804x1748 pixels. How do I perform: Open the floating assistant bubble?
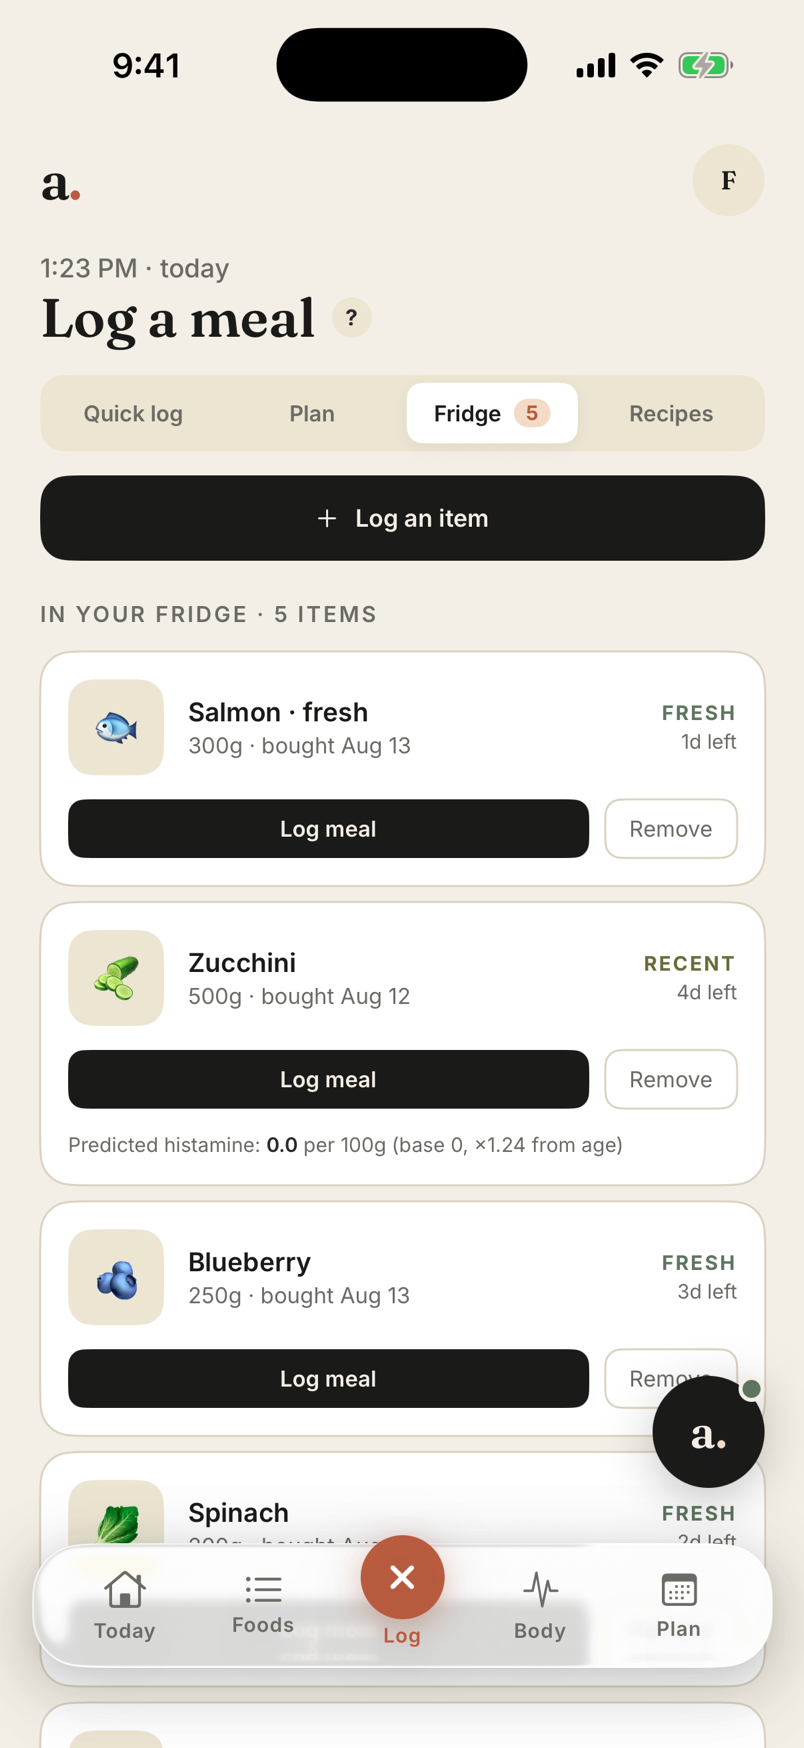pos(708,1432)
